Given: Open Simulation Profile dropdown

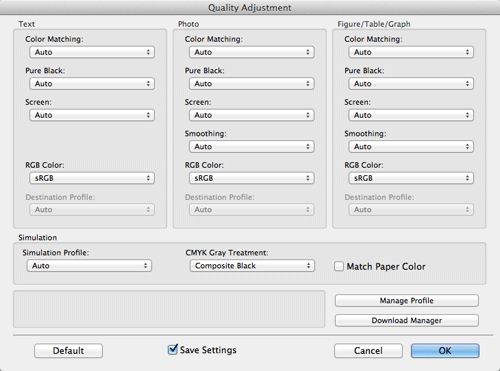Looking at the screenshot, I should [89, 266].
